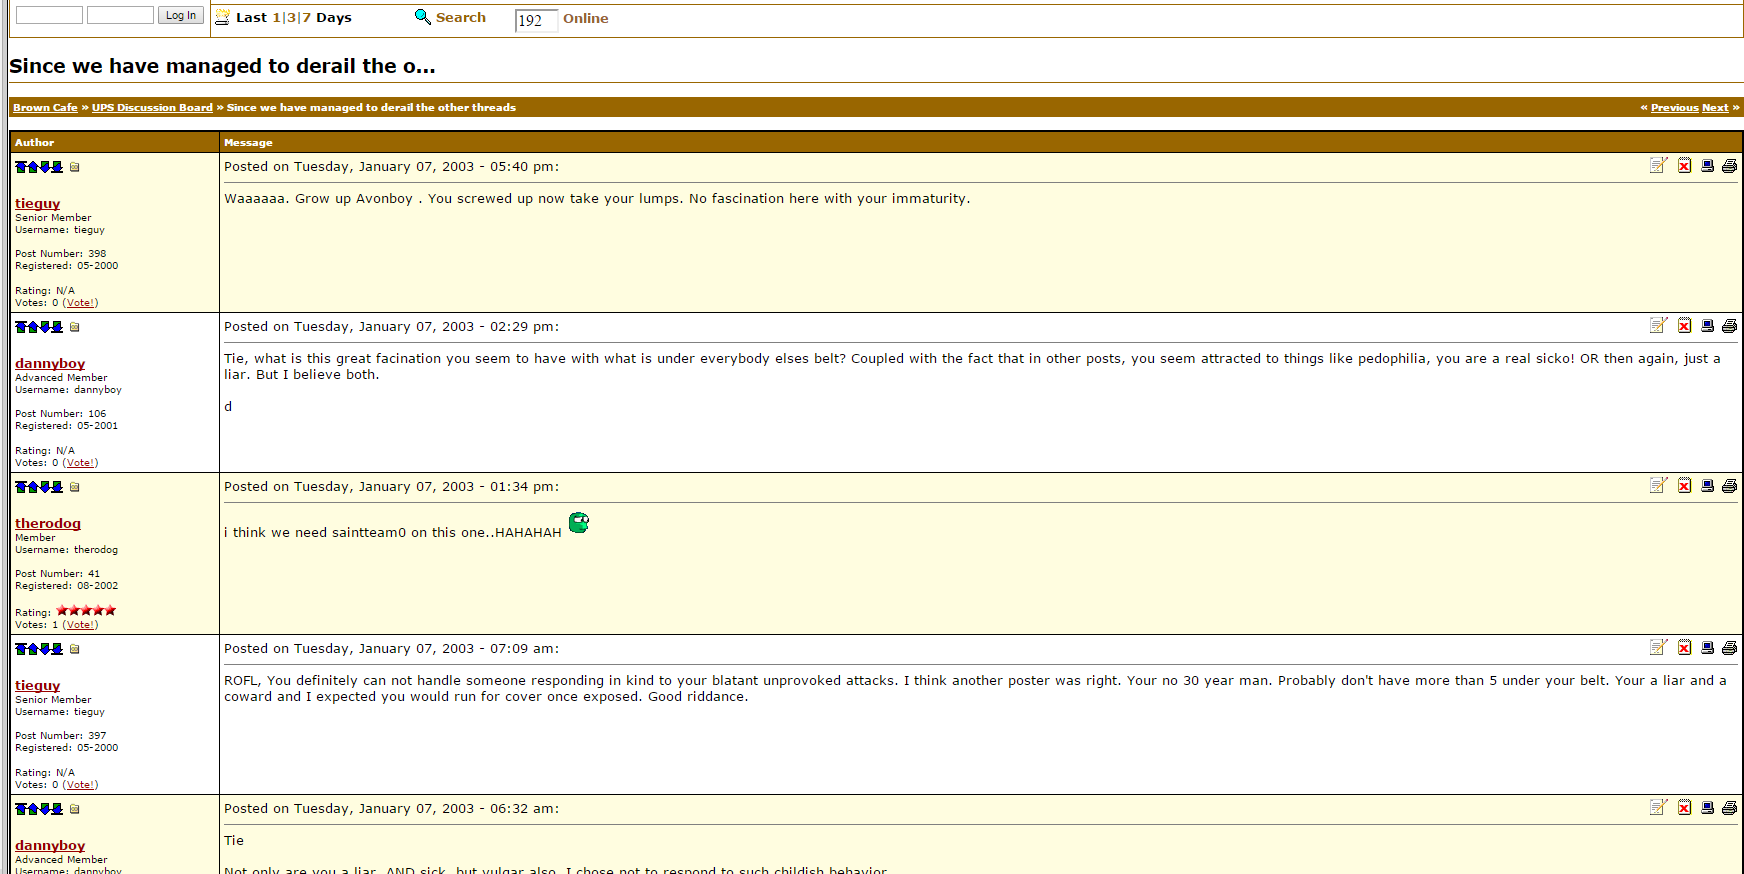The width and height of the screenshot is (1744, 874).
Task: Print tieguy's 05:40 pm post
Action: click(1729, 166)
